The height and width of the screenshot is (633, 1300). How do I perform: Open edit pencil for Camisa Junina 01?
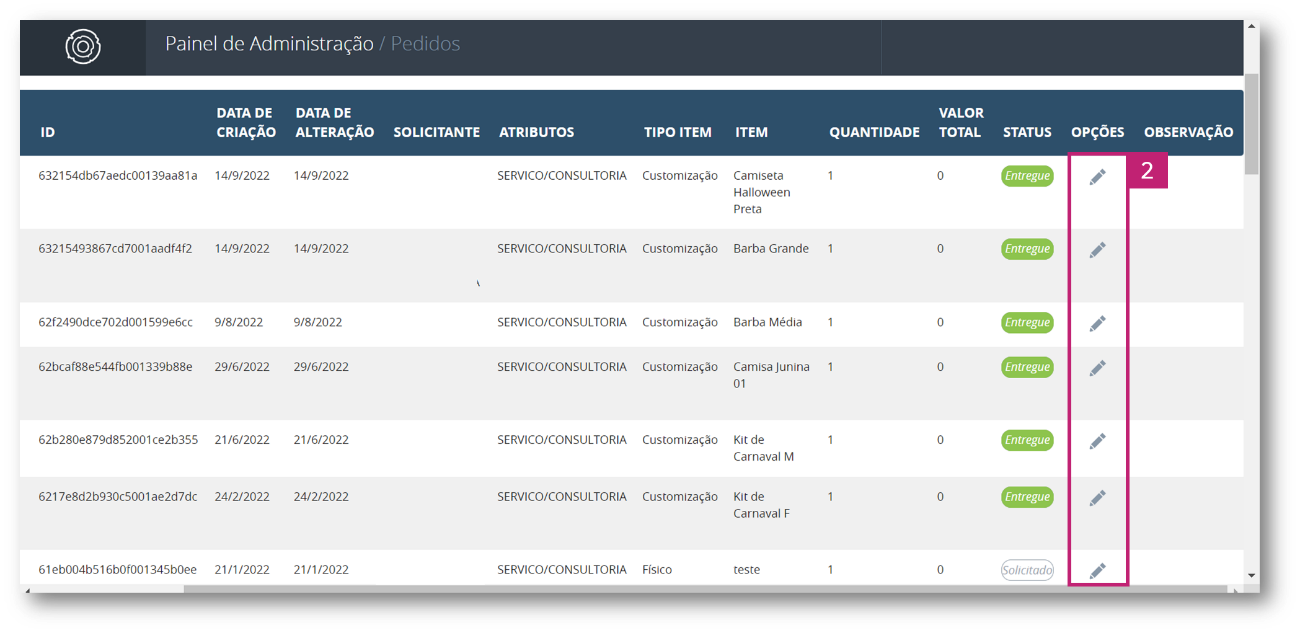[1097, 368]
